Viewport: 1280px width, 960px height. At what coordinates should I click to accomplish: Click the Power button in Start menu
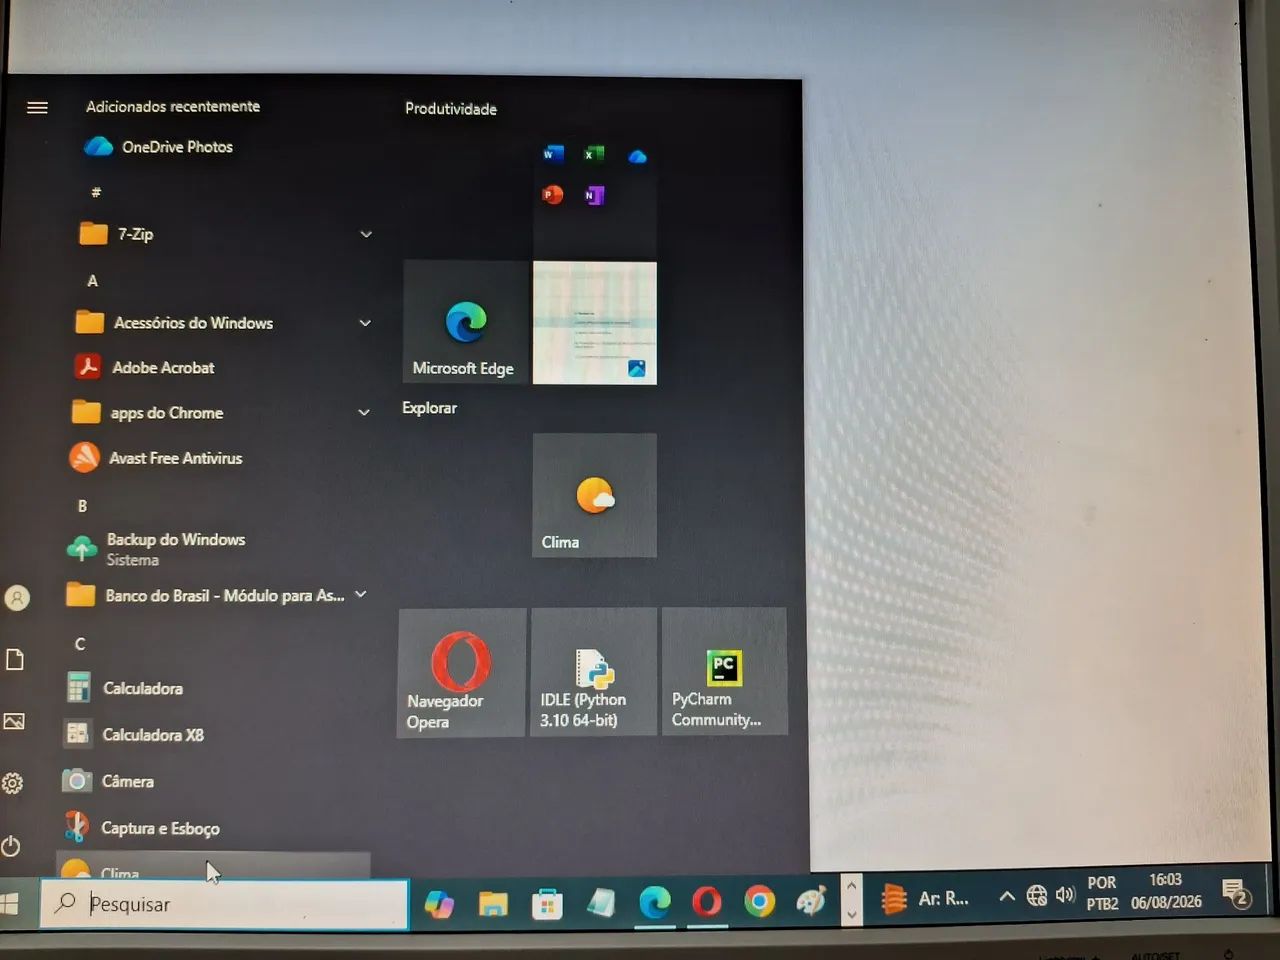pos(11,846)
